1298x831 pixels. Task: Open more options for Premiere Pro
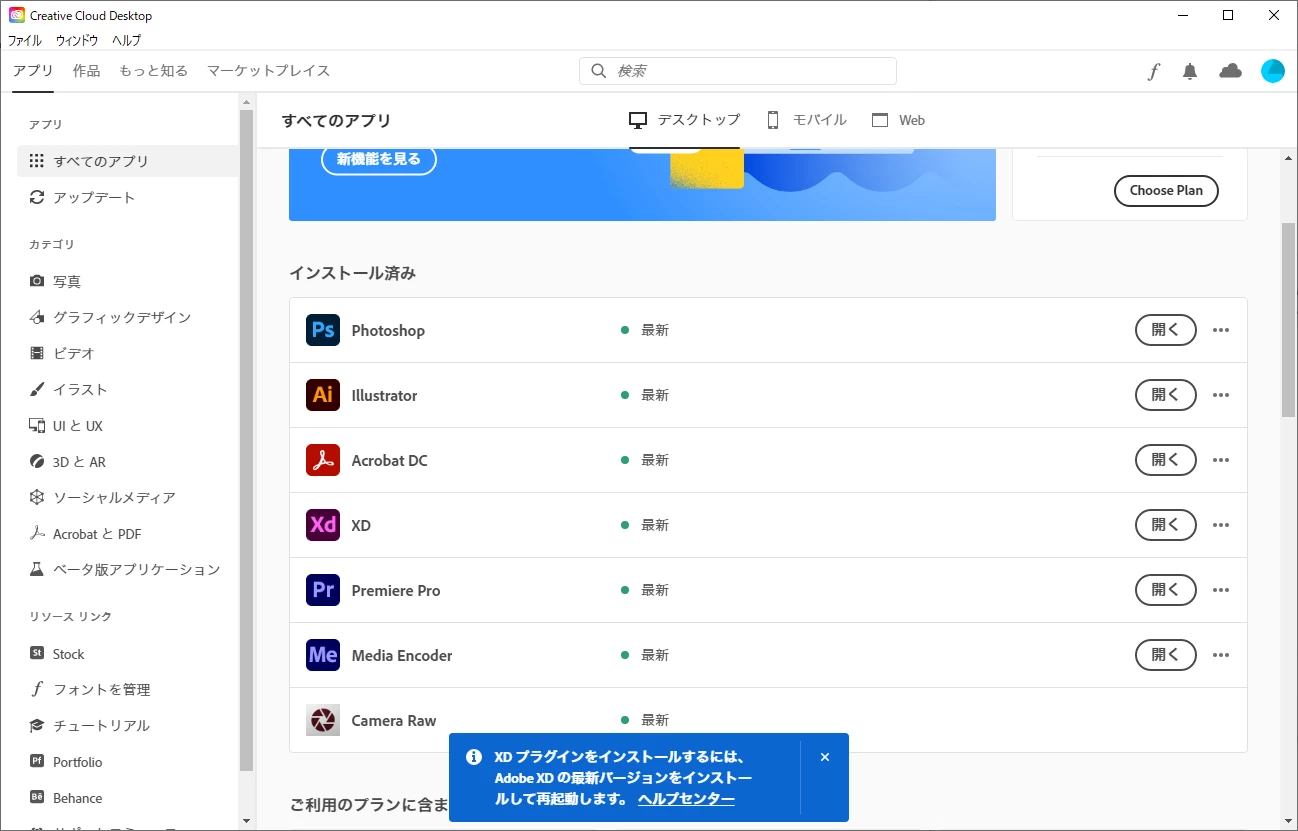tap(1220, 590)
